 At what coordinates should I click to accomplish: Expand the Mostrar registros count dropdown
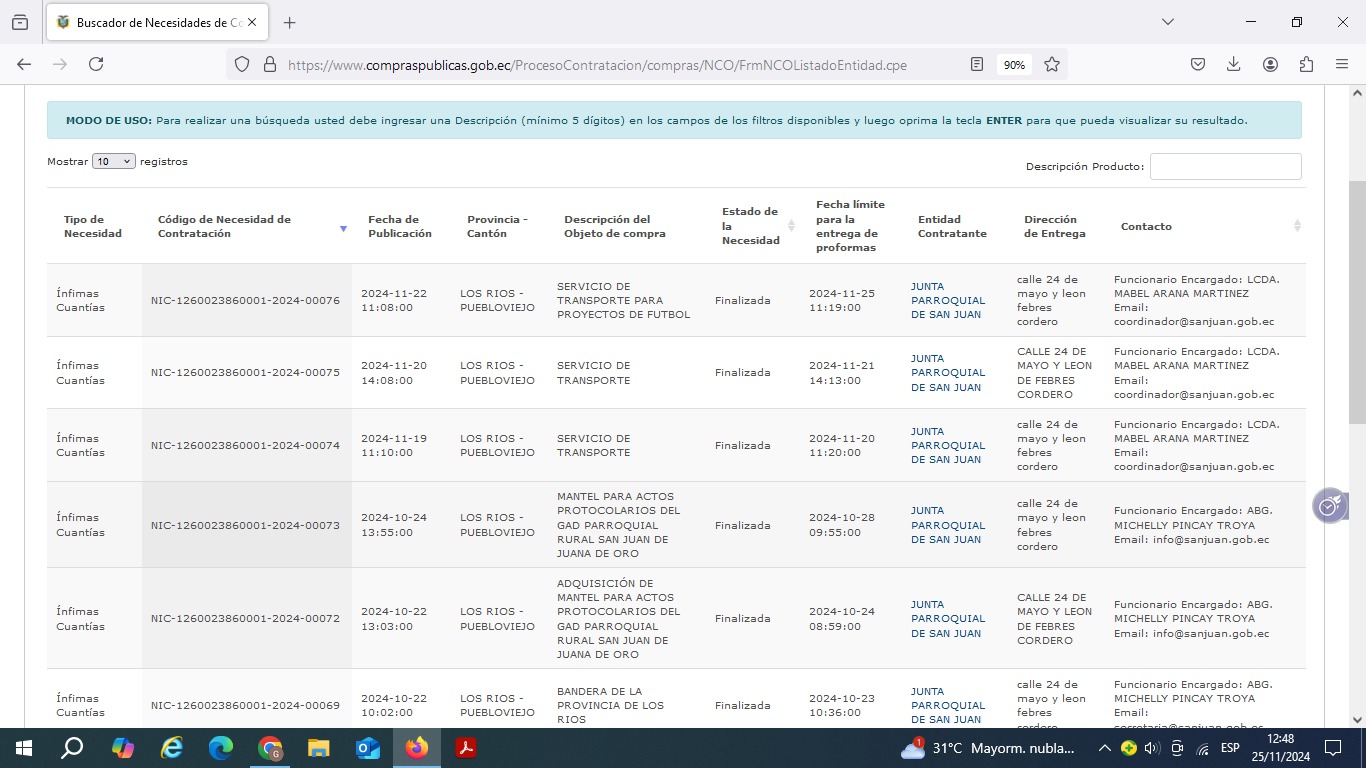[113, 161]
